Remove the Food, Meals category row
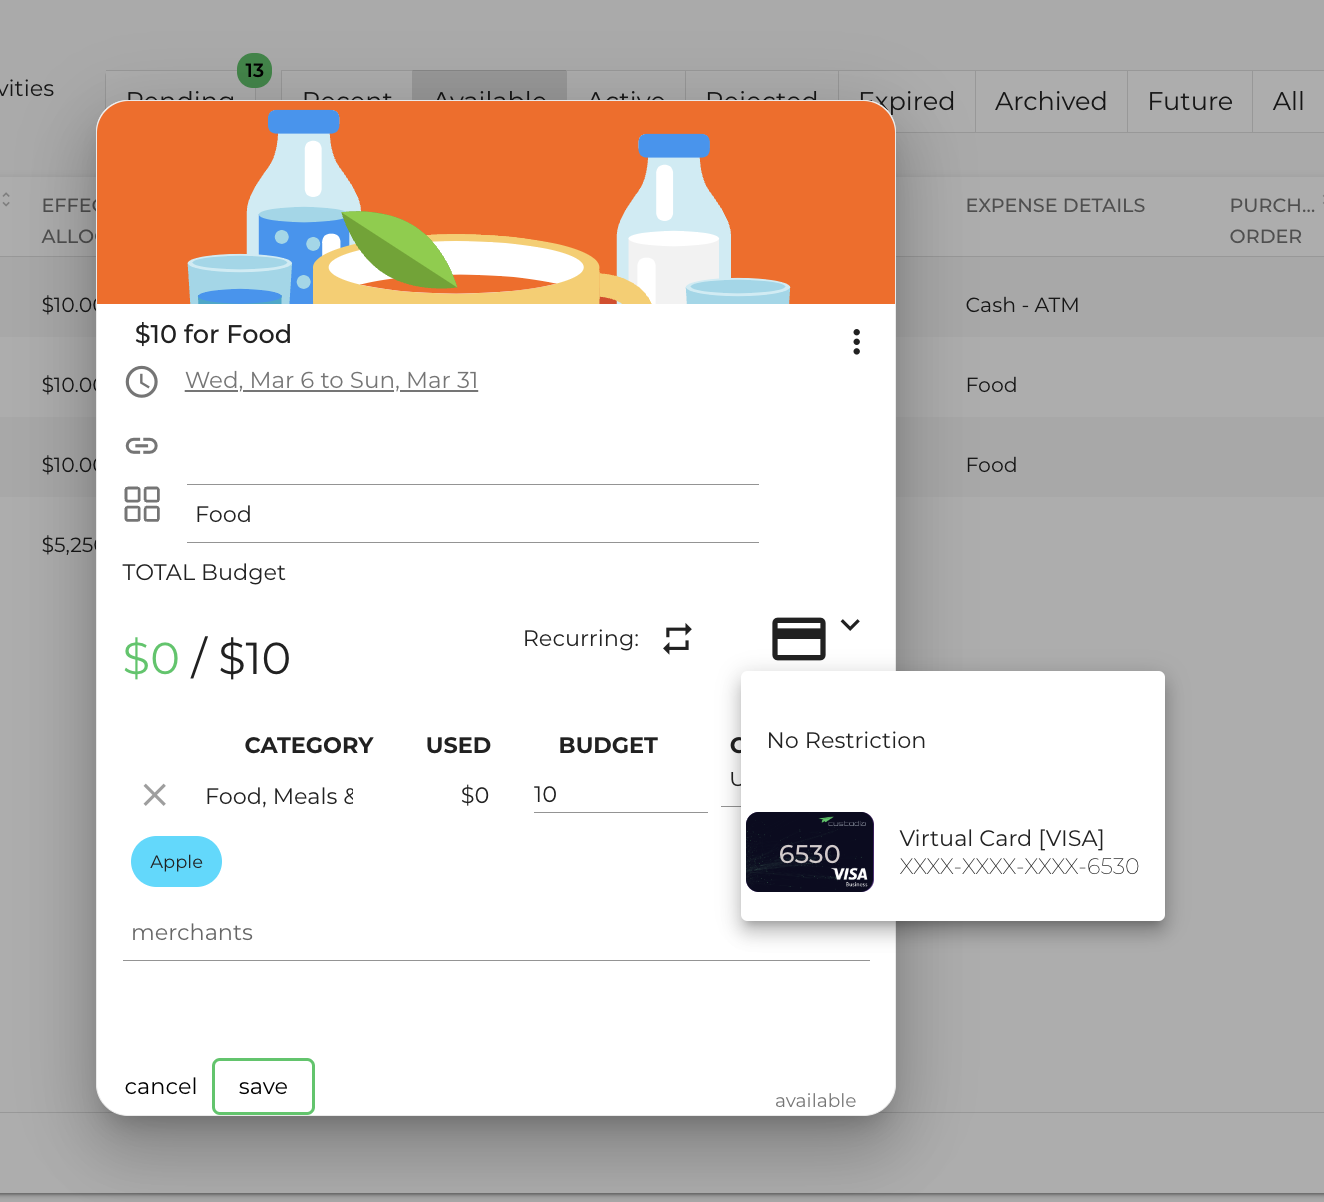The width and height of the screenshot is (1324, 1202). point(155,795)
